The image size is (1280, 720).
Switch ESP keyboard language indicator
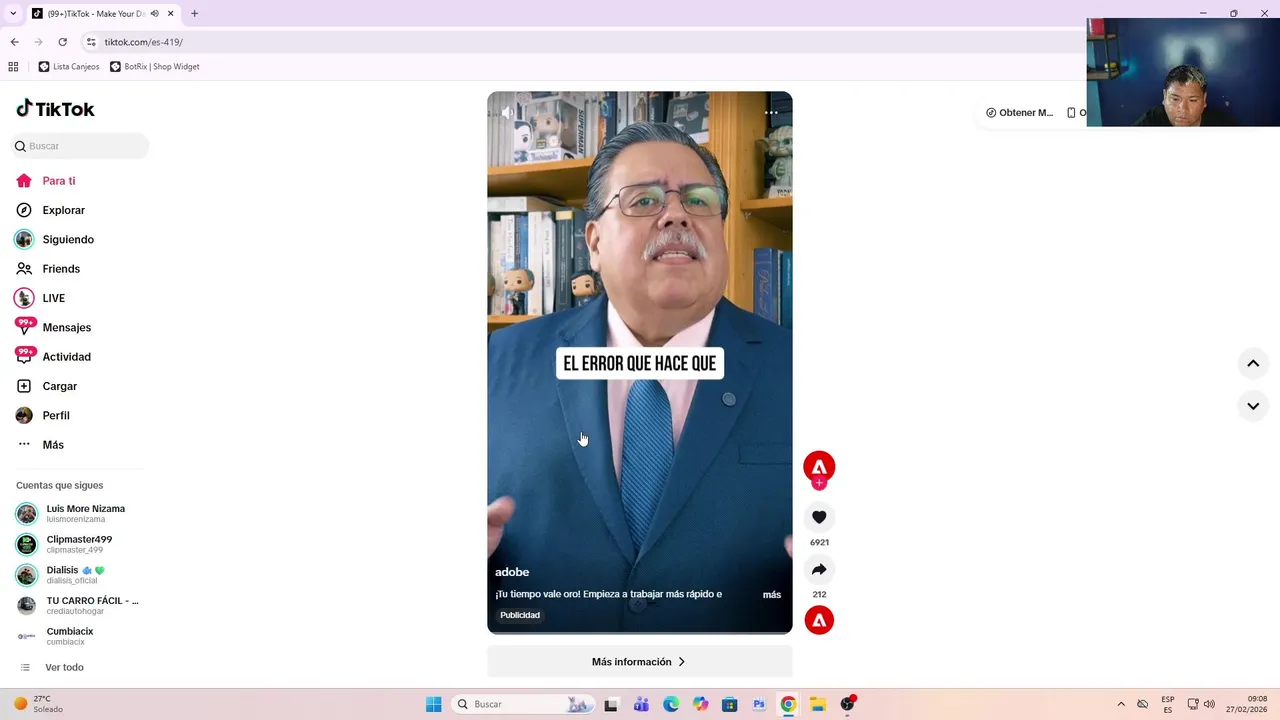(1168, 704)
